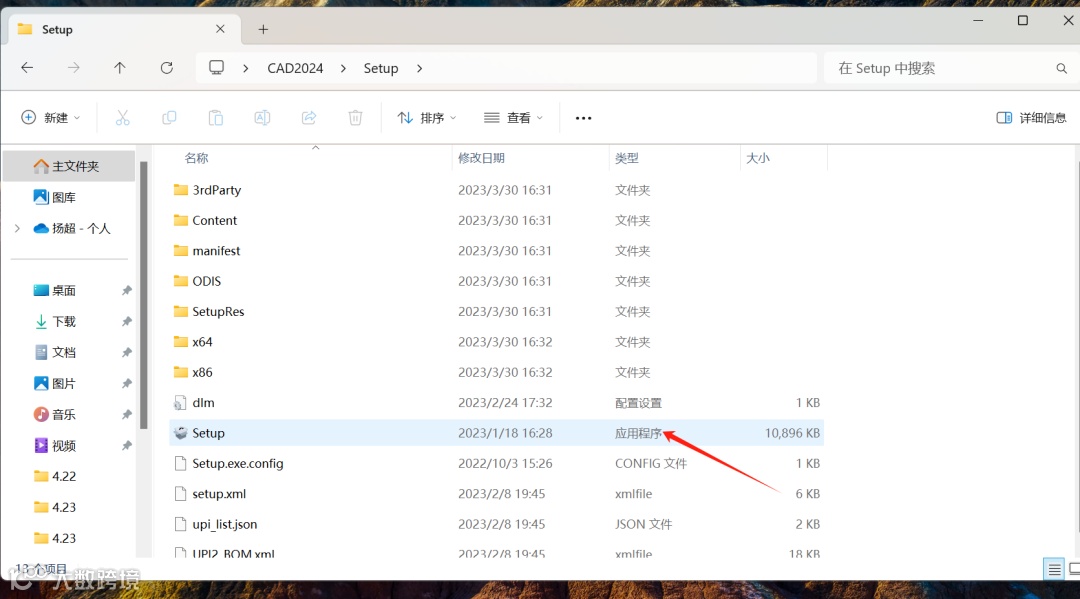Select the x64 folder icon
The image size is (1080, 599).
point(180,341)
